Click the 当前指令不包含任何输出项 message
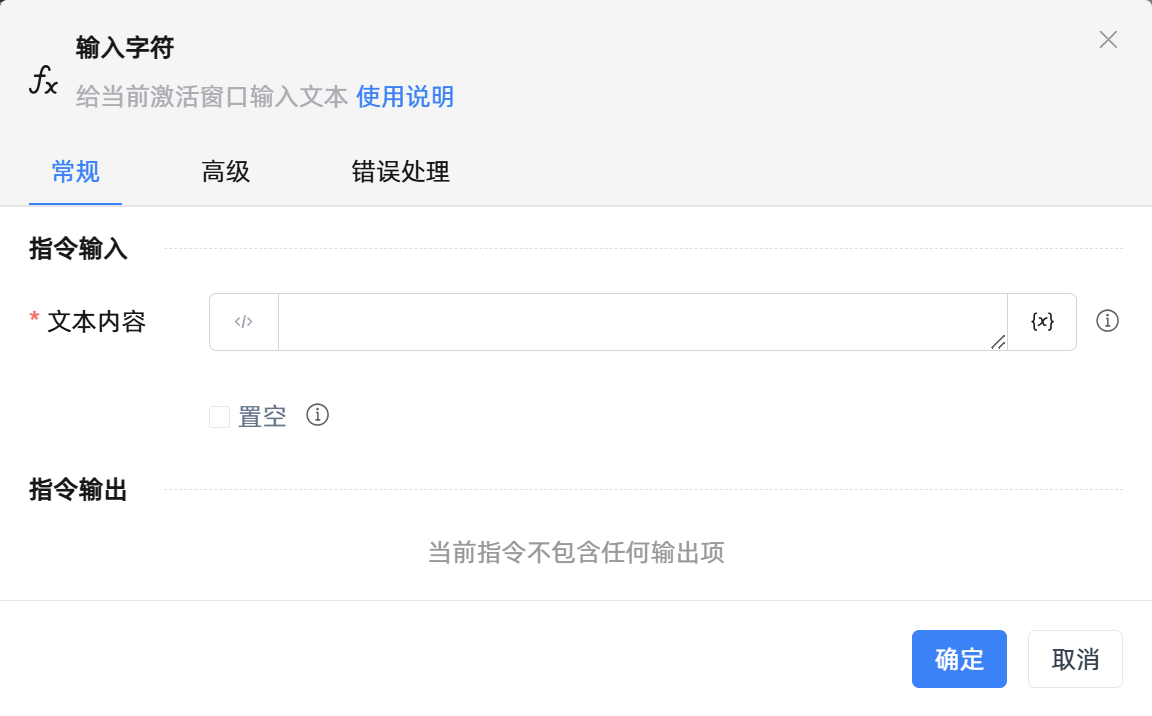The image size is (1152, 716). tap(576, 552)
